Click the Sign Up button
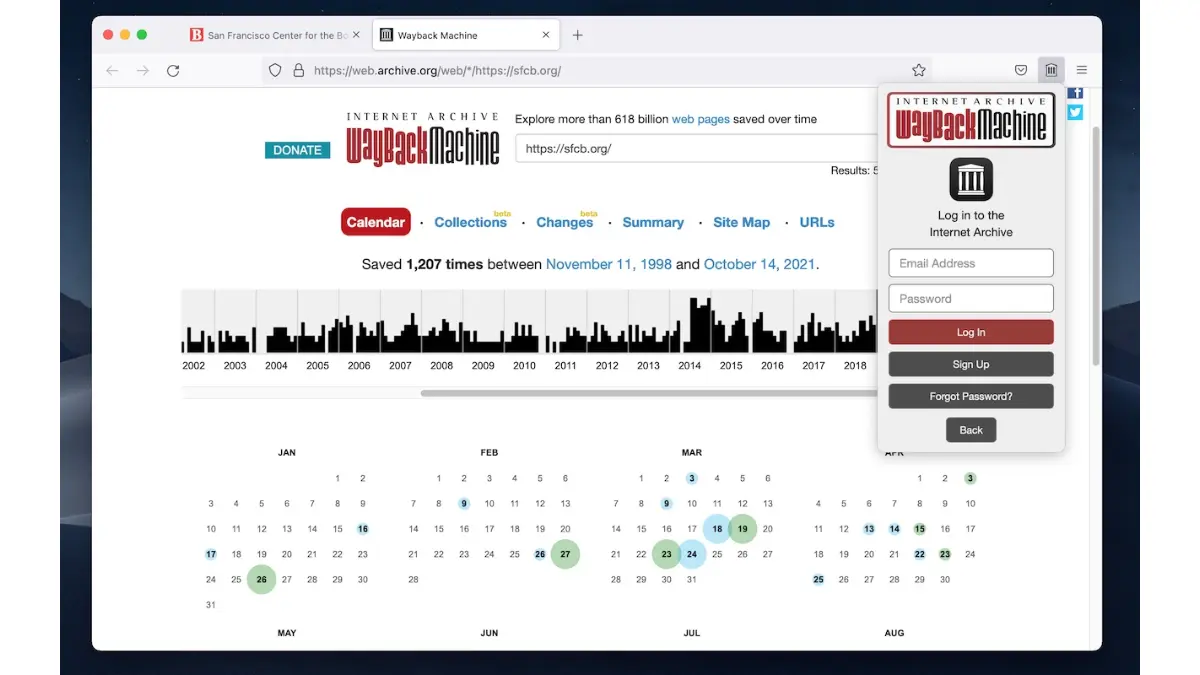 click(970, 364)
